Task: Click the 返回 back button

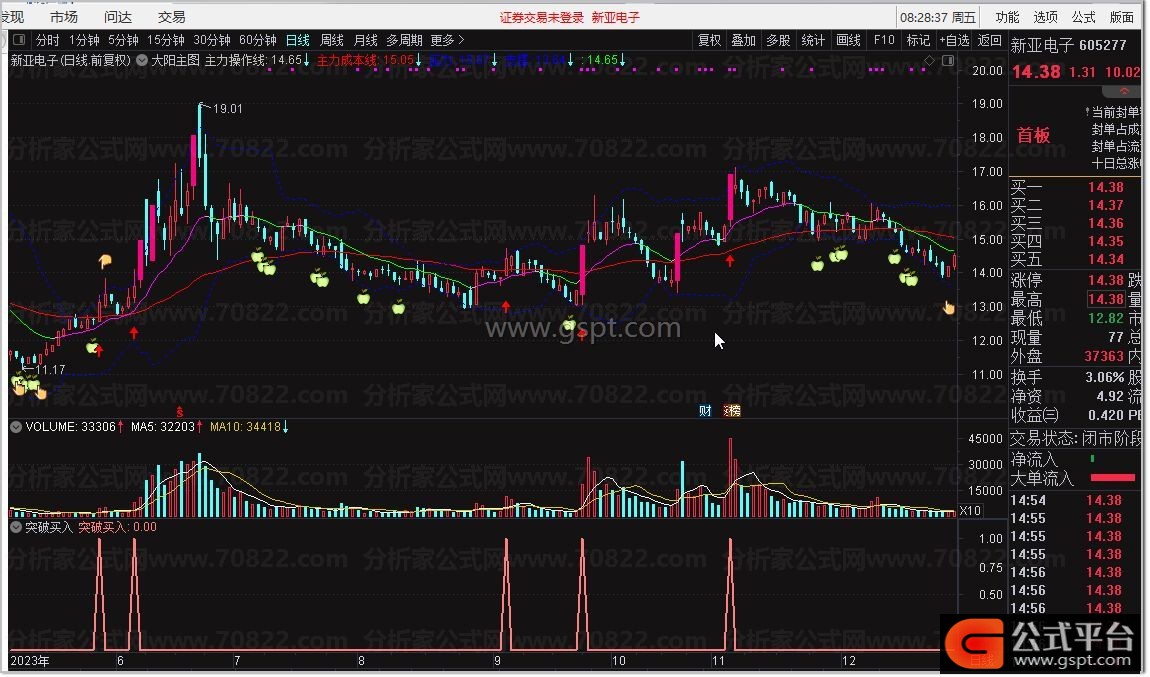Action: (x=990, y=40)
